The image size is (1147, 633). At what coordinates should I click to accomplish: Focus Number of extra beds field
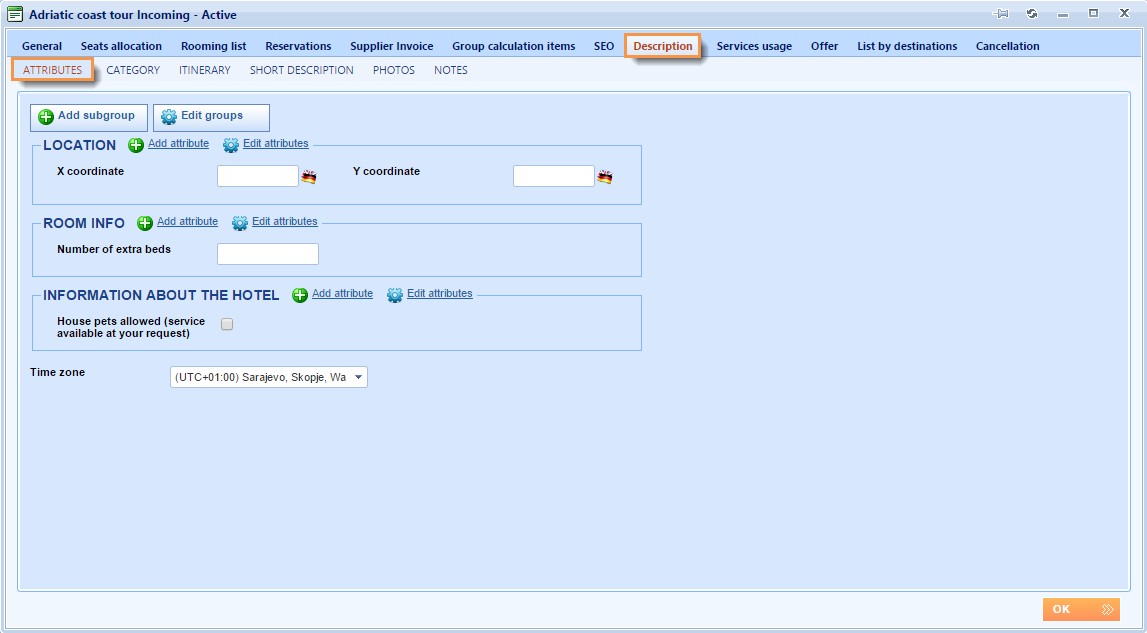tap(268, 254)
